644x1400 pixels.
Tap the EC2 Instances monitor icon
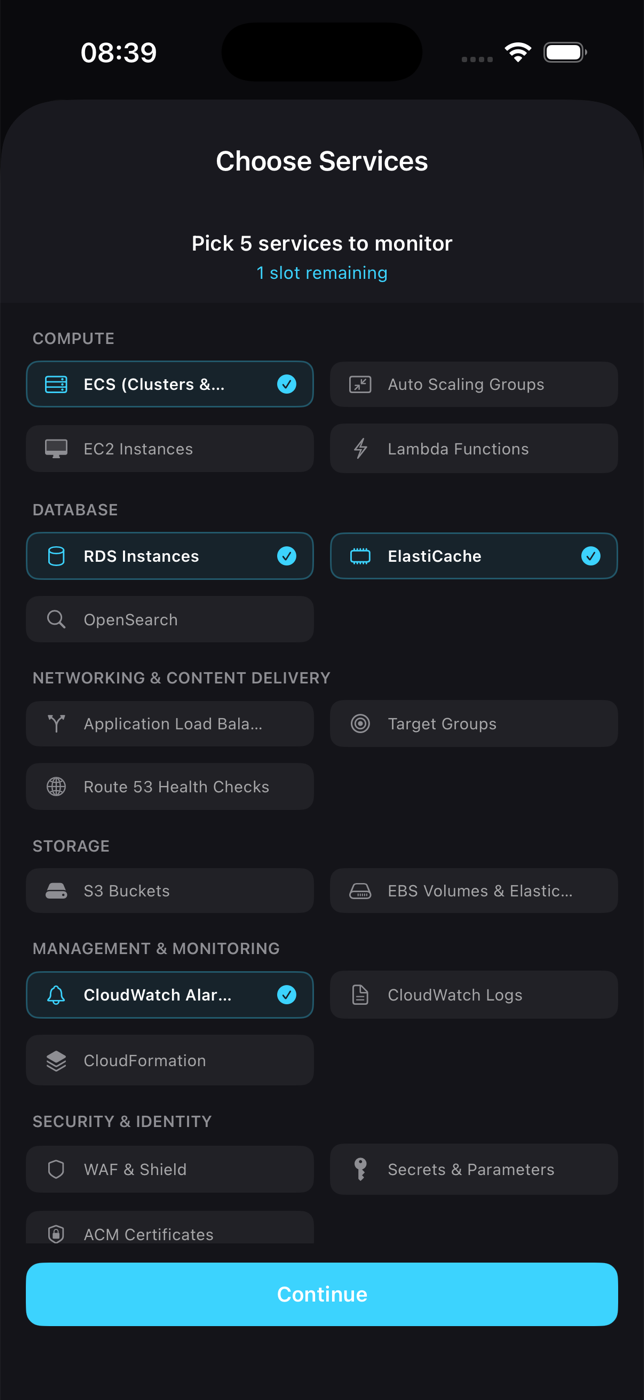(x=56, y=449)
